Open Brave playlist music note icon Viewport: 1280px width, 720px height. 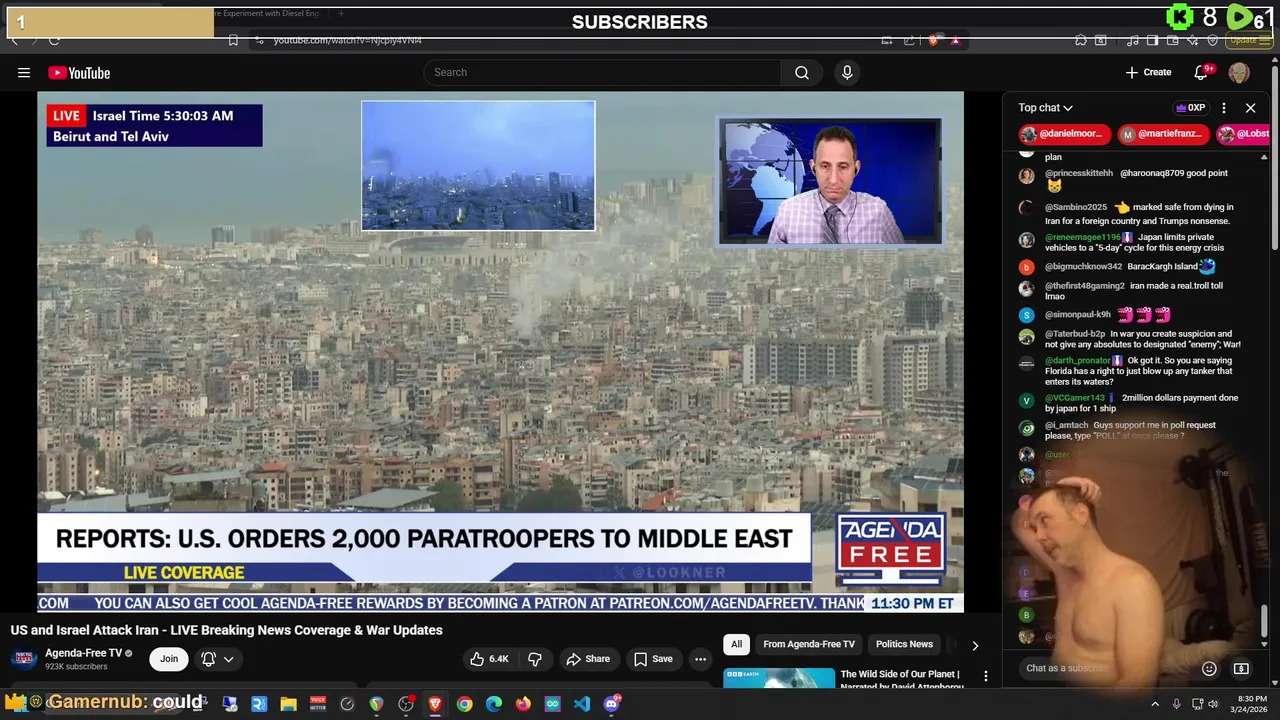click(x=1132, y=40)
